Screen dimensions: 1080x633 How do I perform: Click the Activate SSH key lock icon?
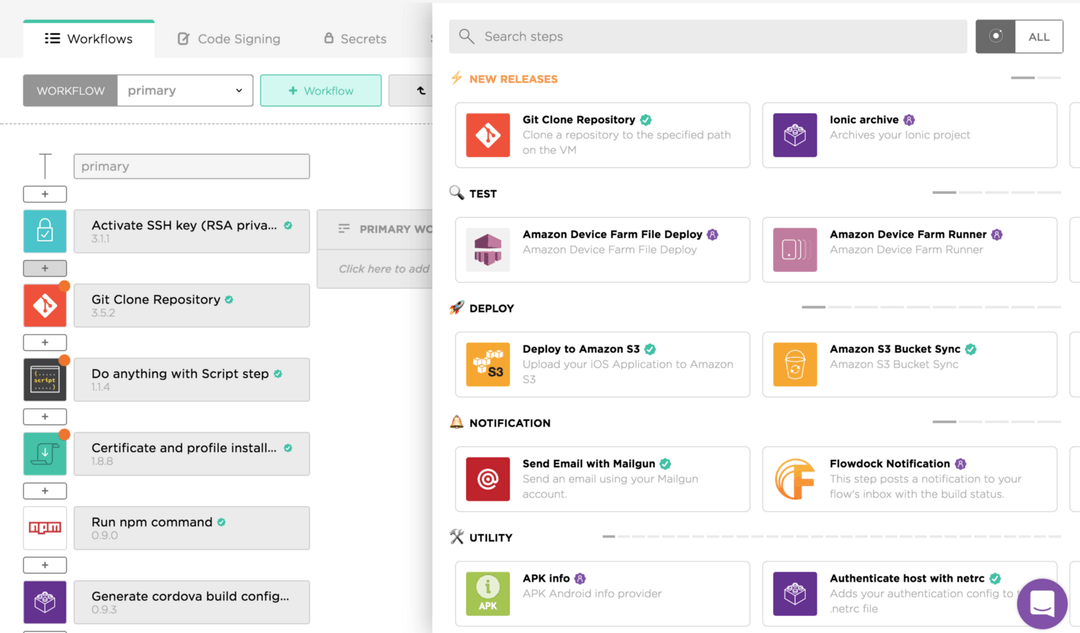tap(45, 231)
